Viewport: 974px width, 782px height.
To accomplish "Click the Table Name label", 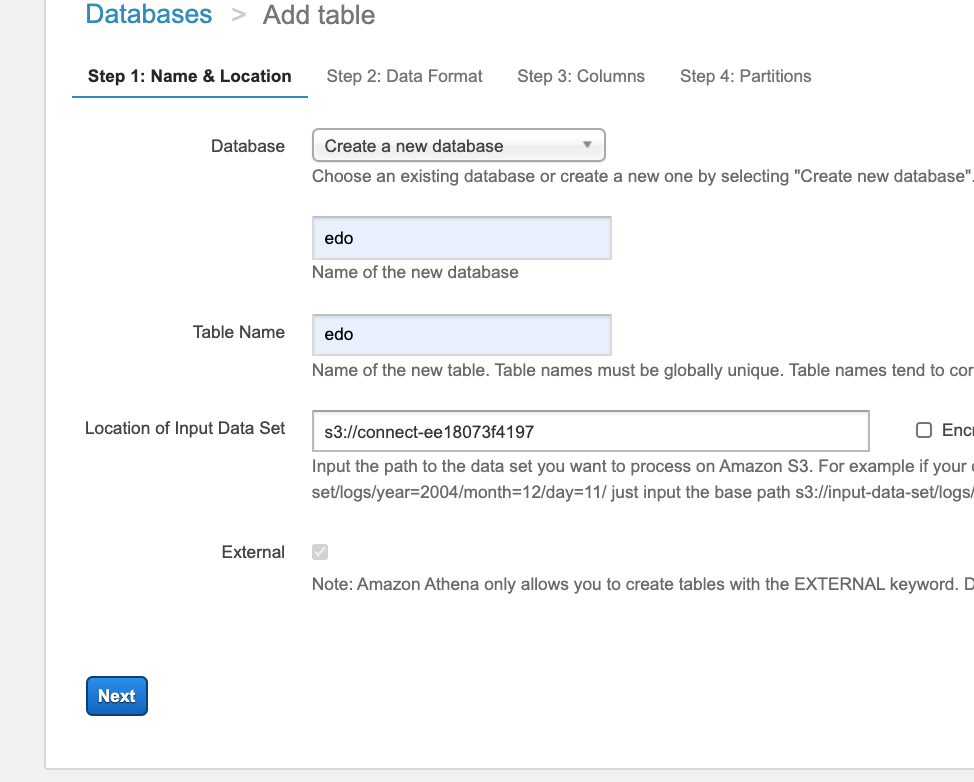I will (x=239, y=332).
